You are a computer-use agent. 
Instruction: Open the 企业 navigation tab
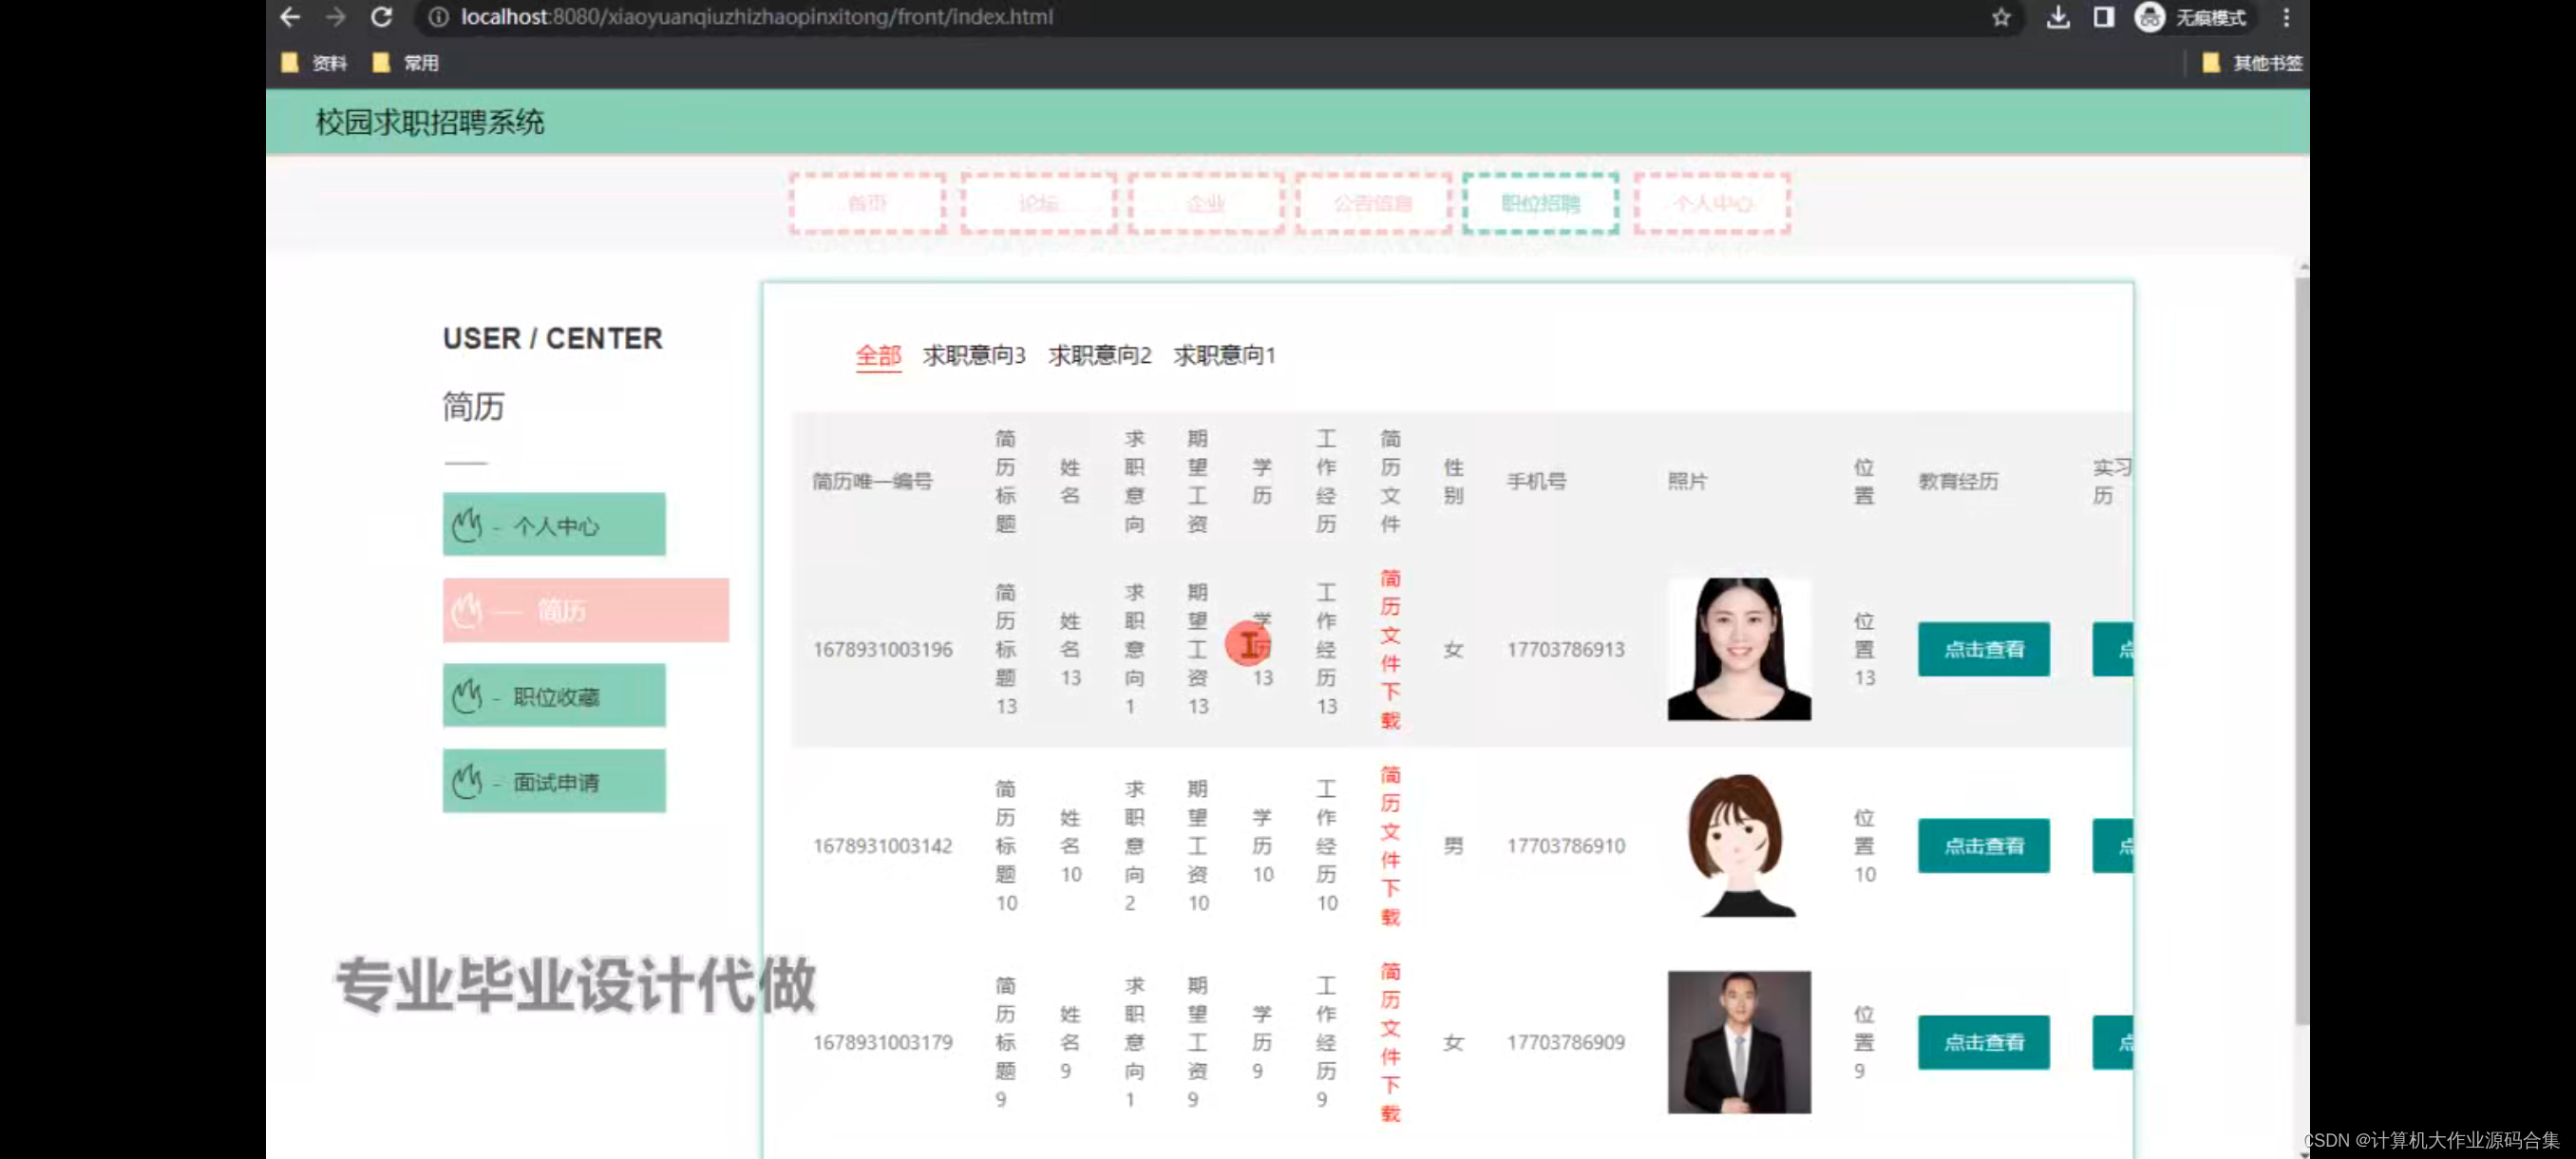[x=1206, y=203]
